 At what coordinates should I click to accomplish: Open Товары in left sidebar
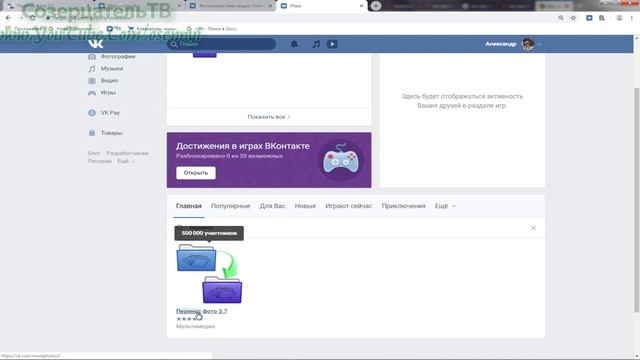tap(111, 133)
